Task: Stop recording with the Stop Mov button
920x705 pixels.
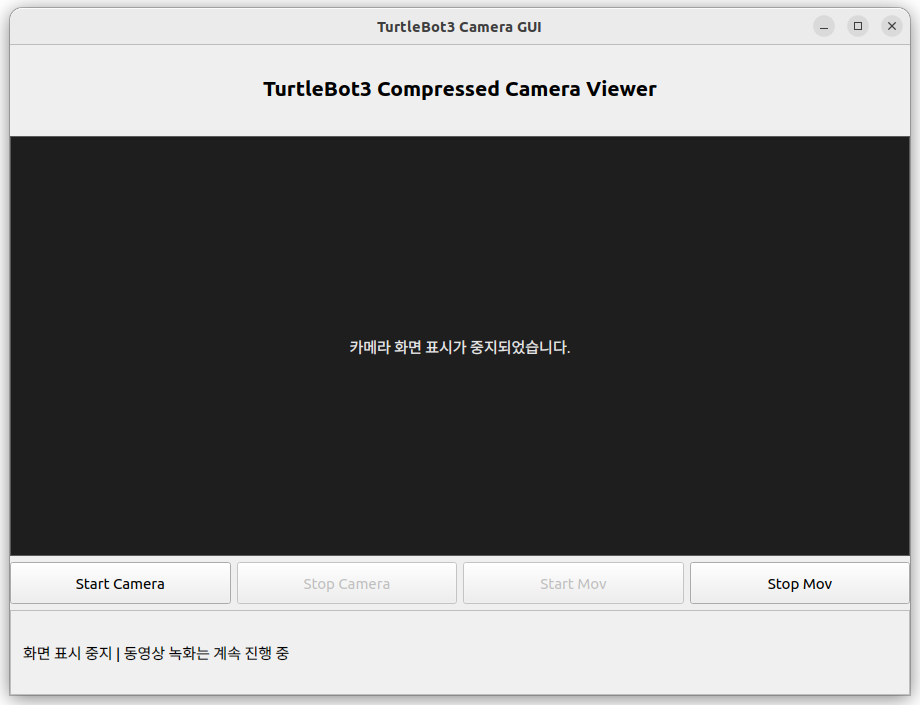Action: tap(800, 583)
